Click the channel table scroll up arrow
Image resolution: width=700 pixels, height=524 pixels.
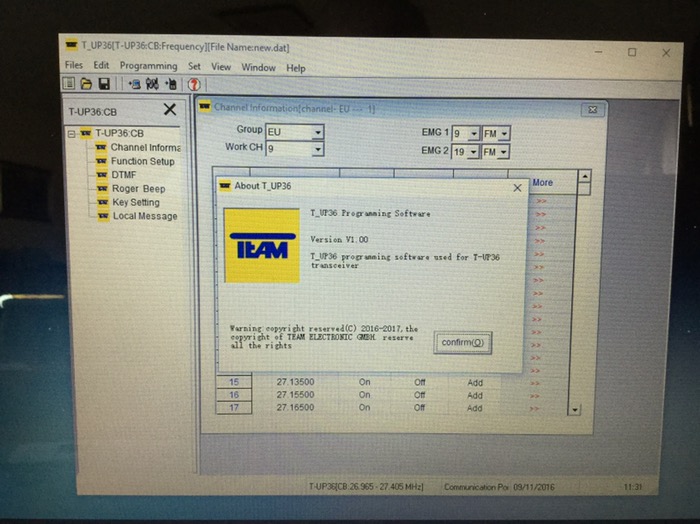point(584,176)
